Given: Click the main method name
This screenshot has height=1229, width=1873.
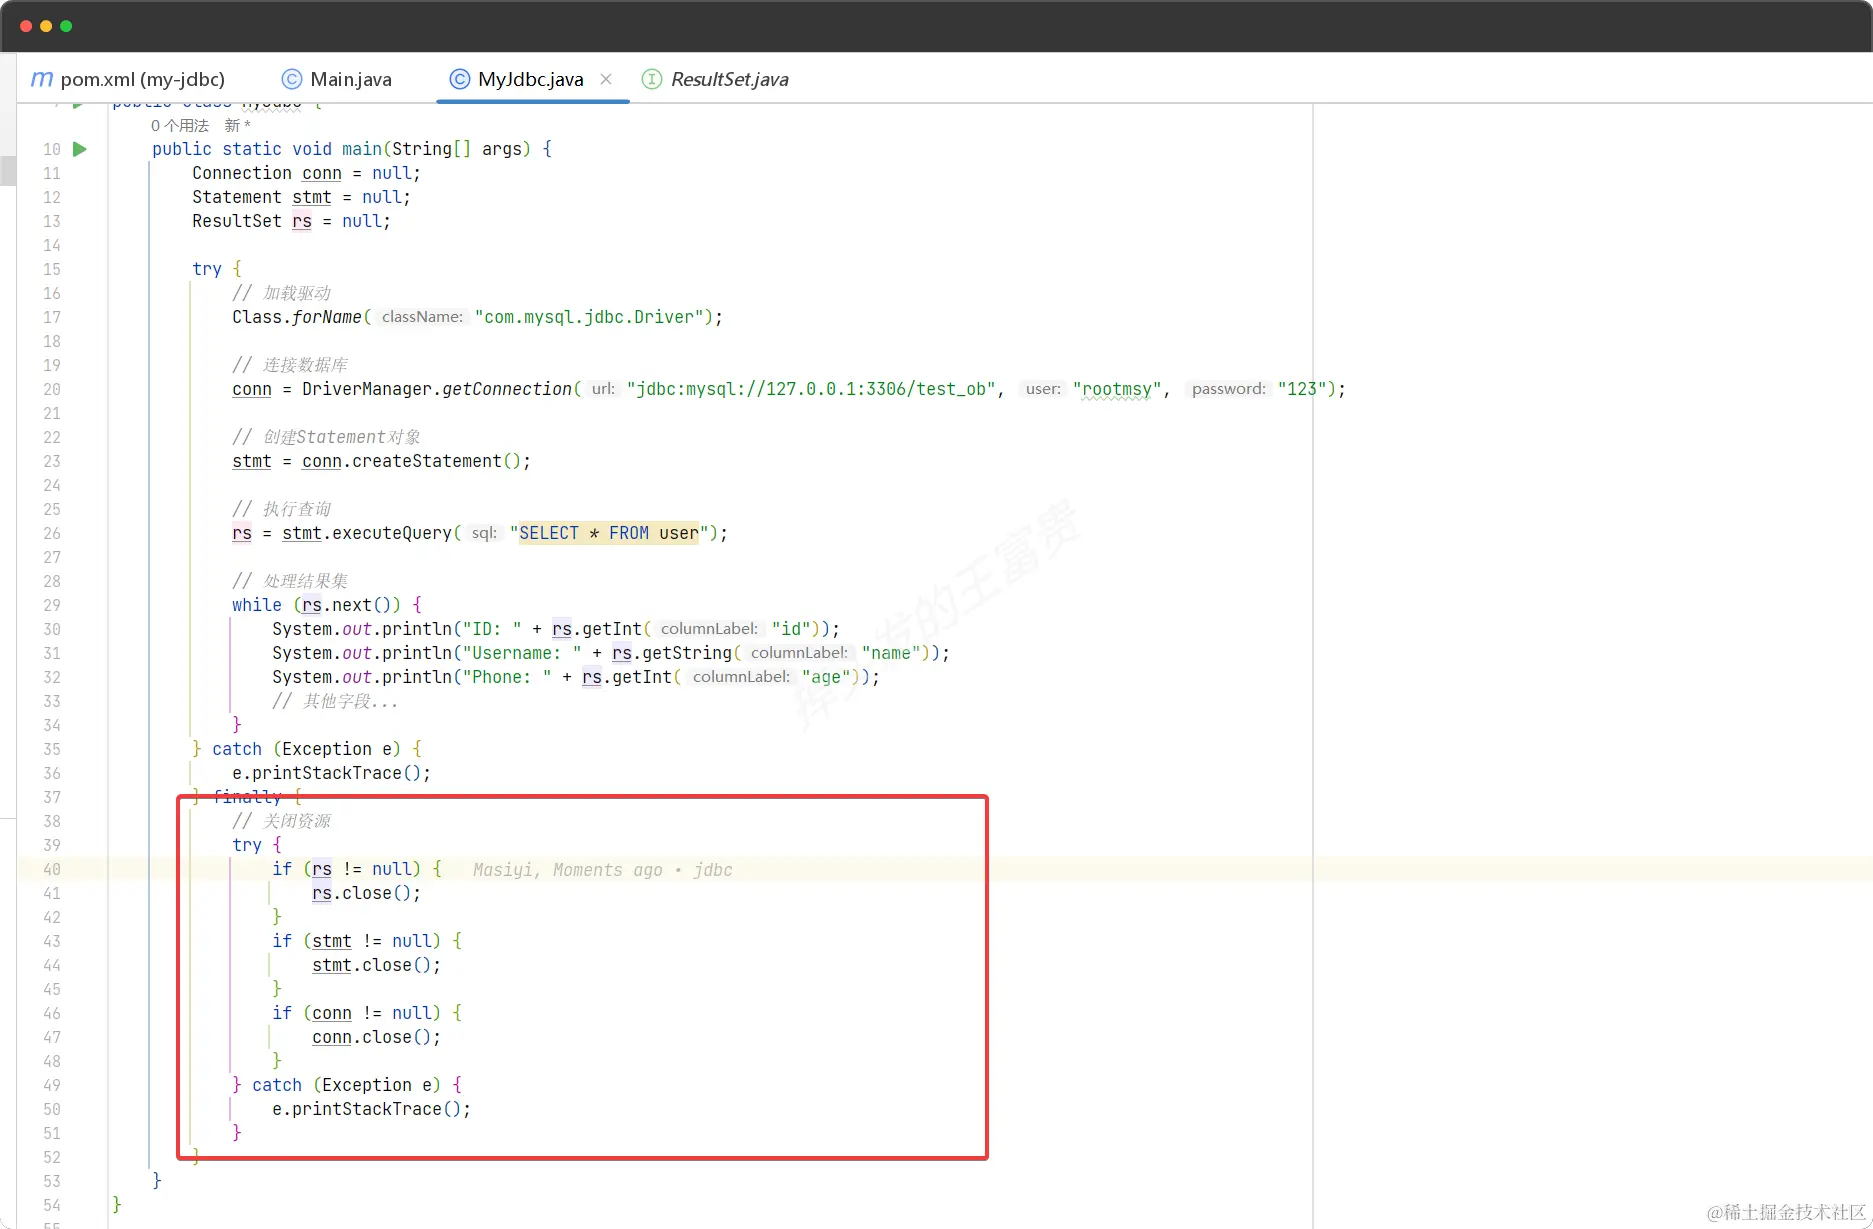Looking at the screenshot, I should tap(362, 149).
